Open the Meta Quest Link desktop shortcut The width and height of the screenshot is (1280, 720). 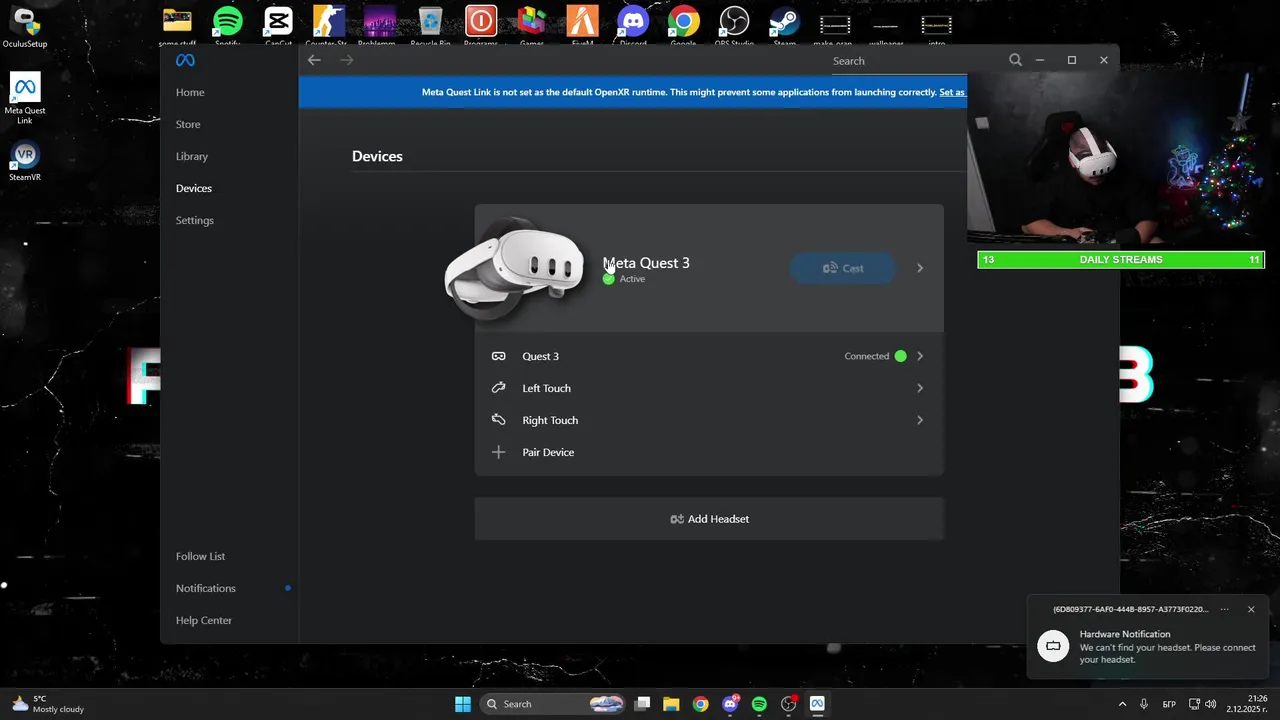pyautogui.click(x=25, y=98)
